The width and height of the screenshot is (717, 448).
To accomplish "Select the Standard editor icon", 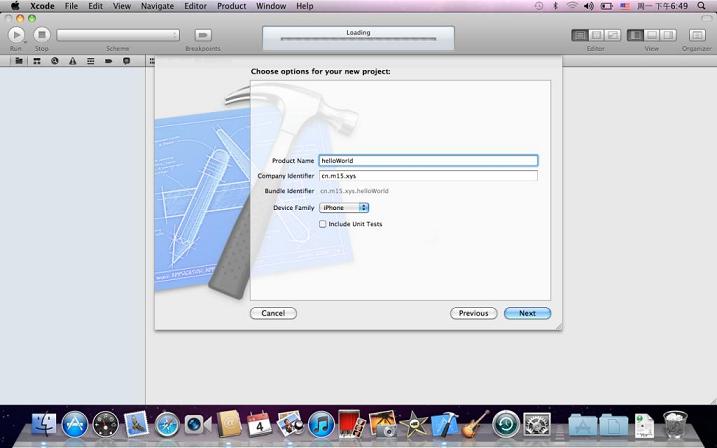I will pyautogui.click(x=580, y=35).
